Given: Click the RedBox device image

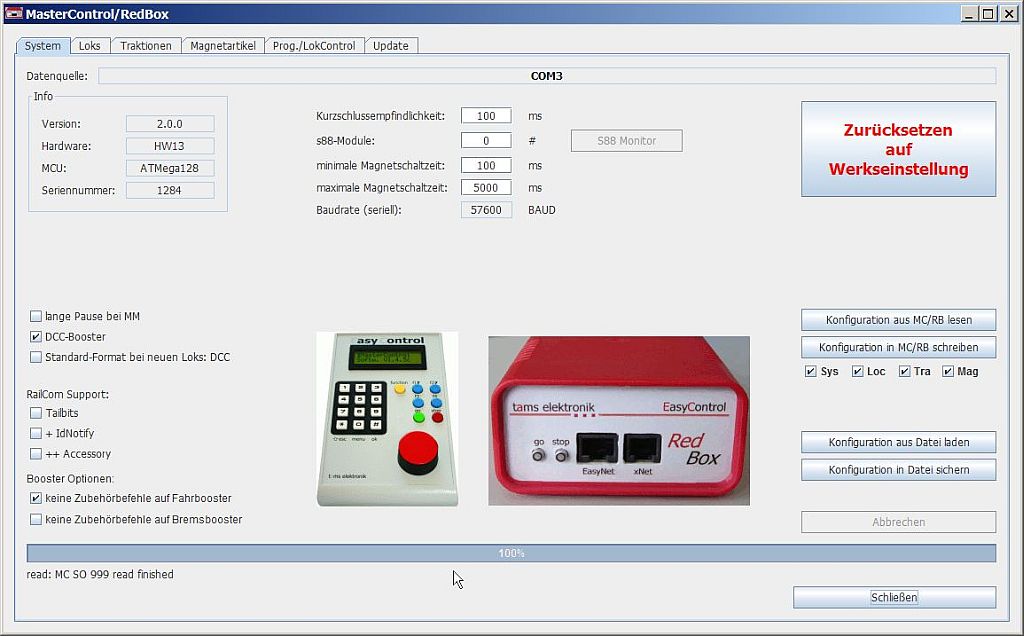Looking at the screenshot, I should 618,420.
